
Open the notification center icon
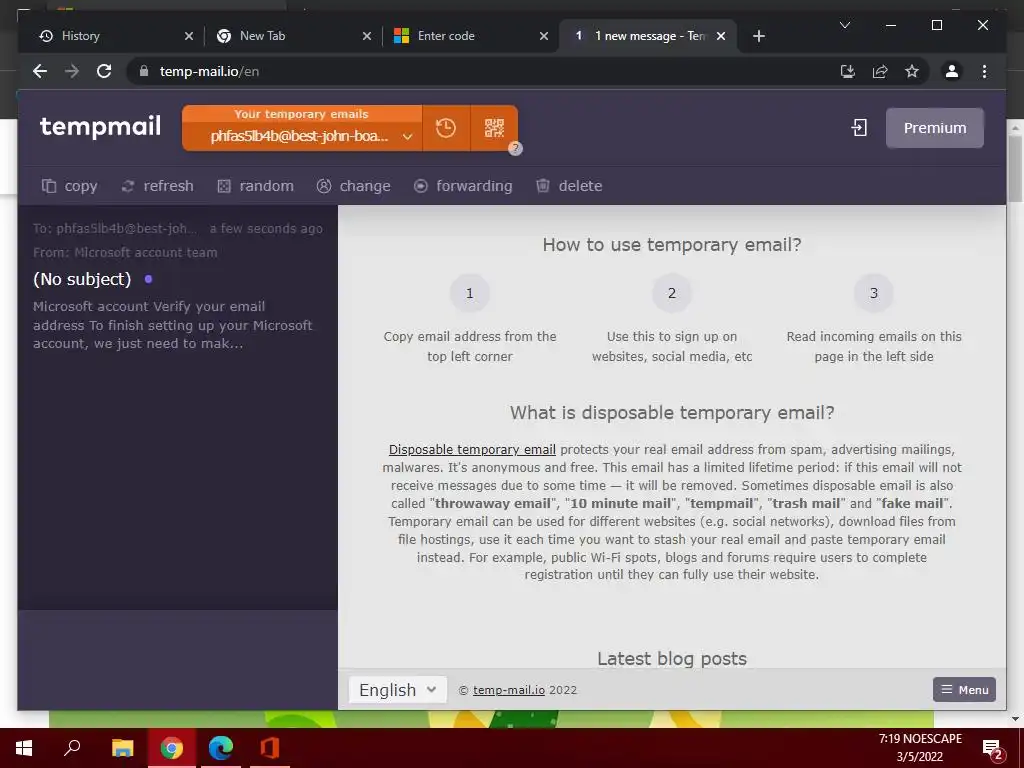pos(992,748)
